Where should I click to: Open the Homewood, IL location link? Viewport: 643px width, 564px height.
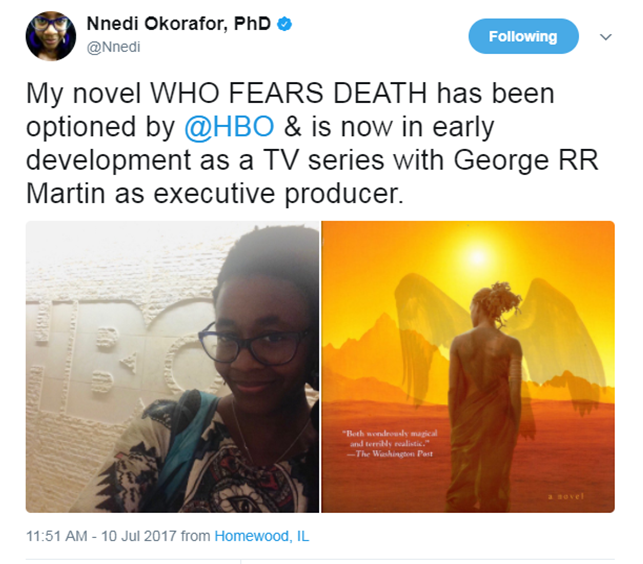click(262, 536)
